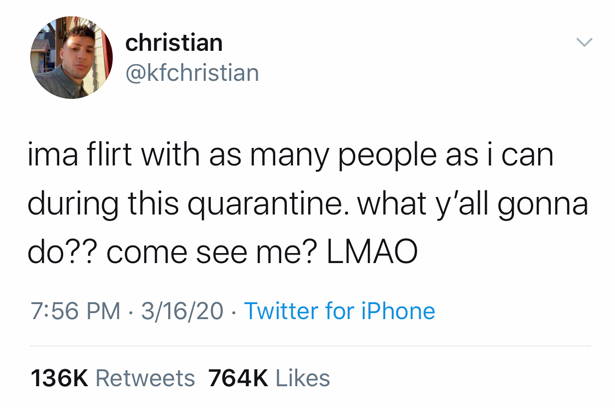Open the @kfchristian handle

pos(192,73)
